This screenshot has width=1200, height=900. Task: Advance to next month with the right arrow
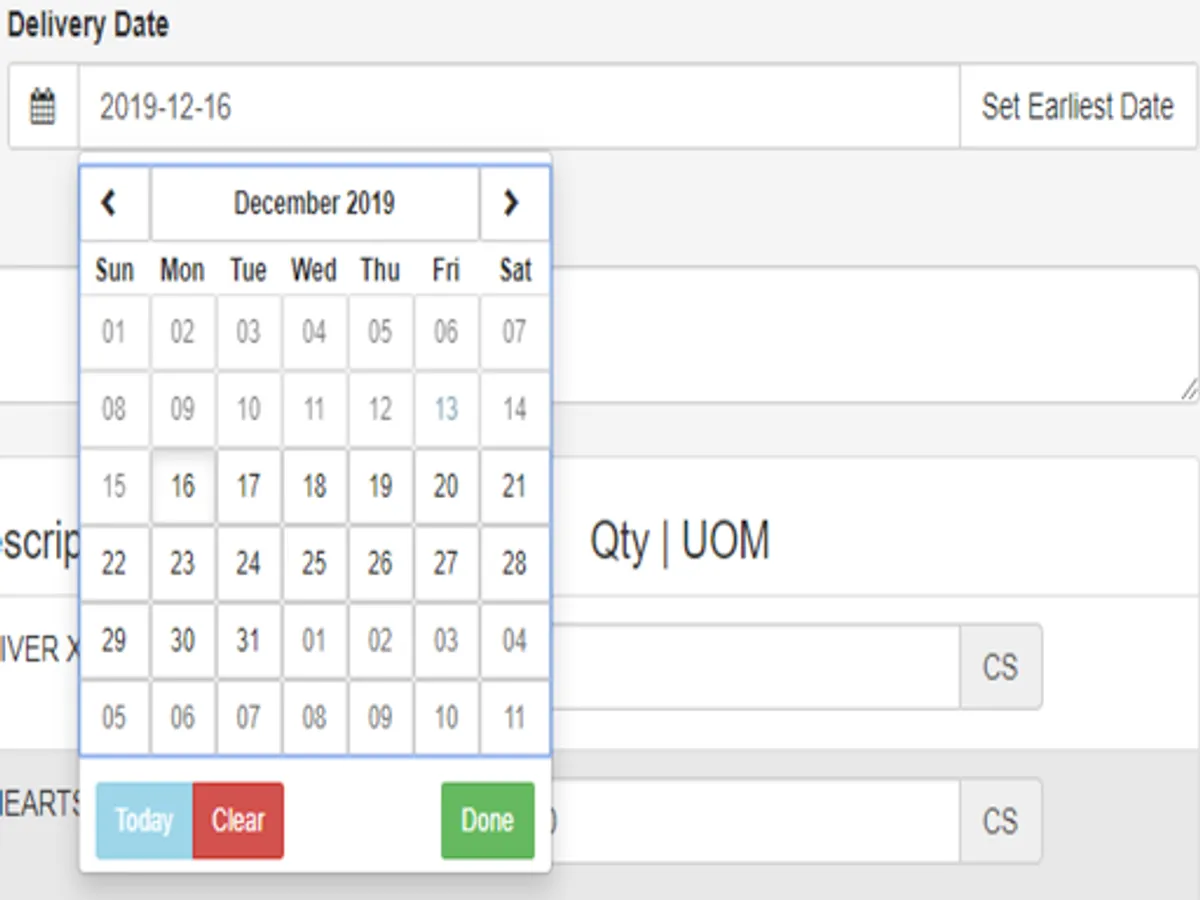pyautogui.click(x=512, y=203)
